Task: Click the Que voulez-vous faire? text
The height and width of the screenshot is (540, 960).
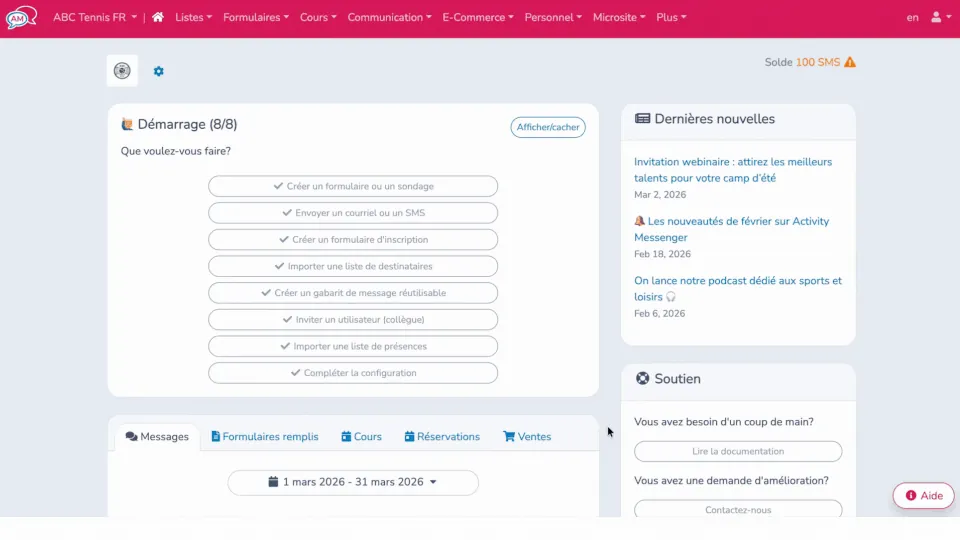Action: click(x=176, y=151)
